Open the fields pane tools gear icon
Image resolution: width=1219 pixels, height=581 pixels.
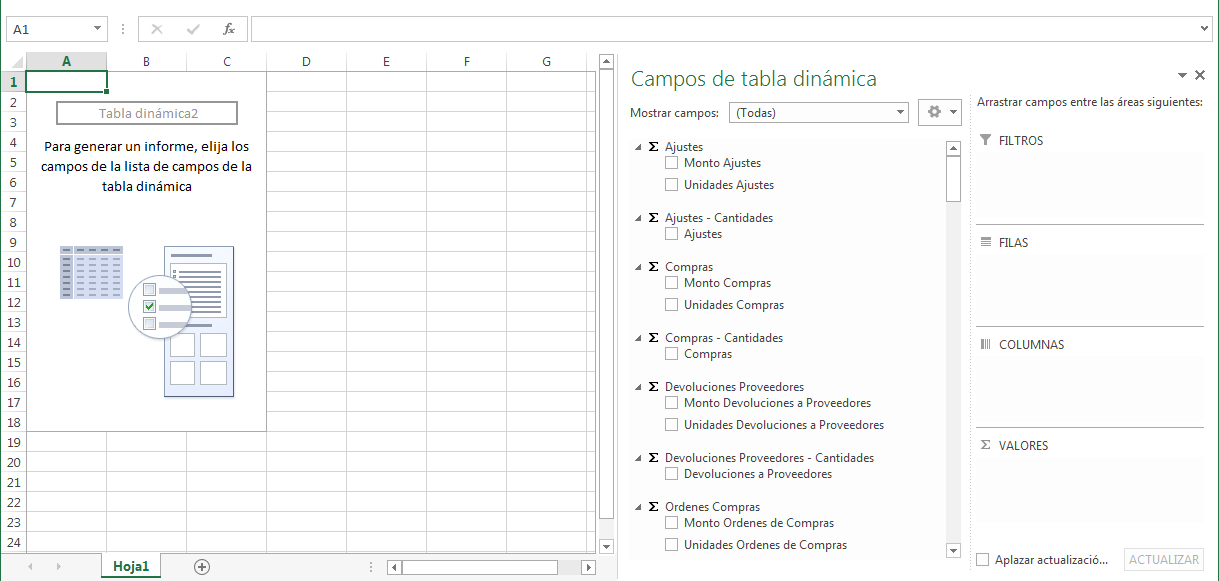(x=933, y=112)
